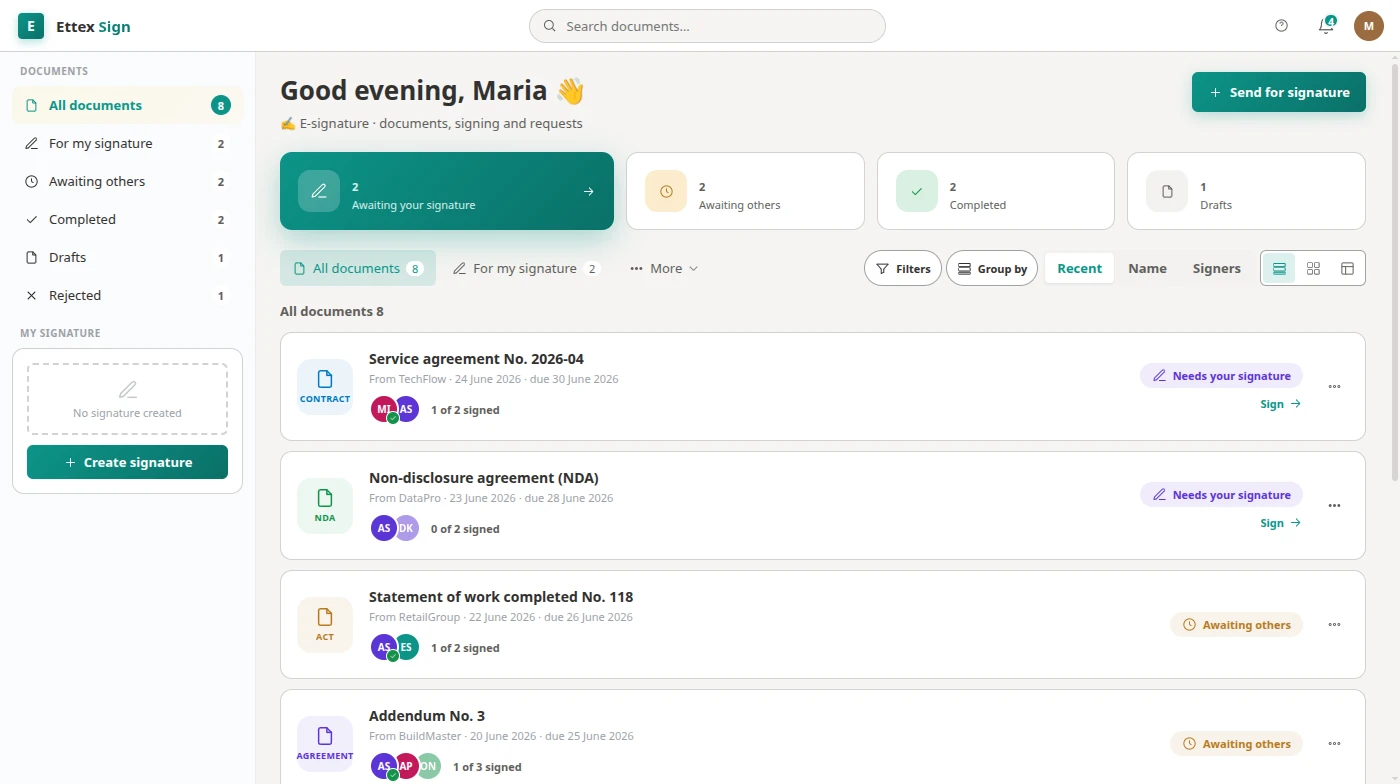Focus the Search documents field
The width and height of the screenshot is (1400, 784).
(707, 26)
